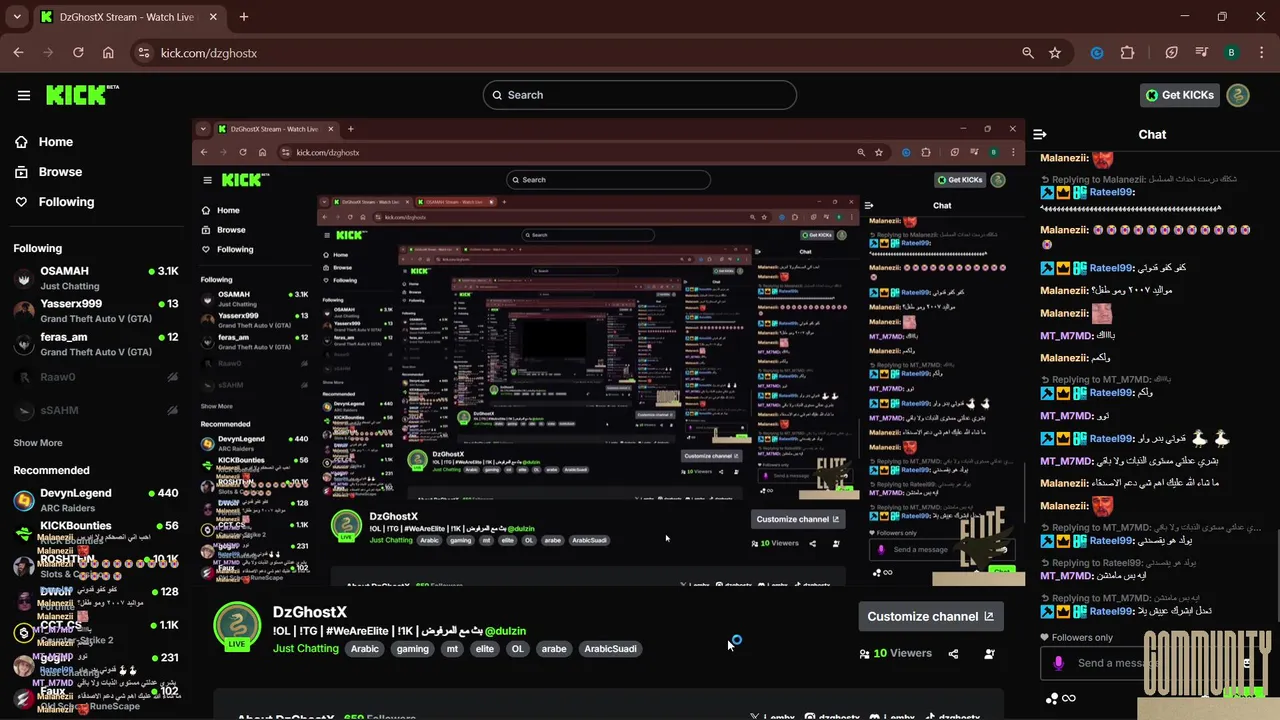Bookmark this page with the star icon
Viewport: 1280px width, 720px height.
pos(1055,53)
